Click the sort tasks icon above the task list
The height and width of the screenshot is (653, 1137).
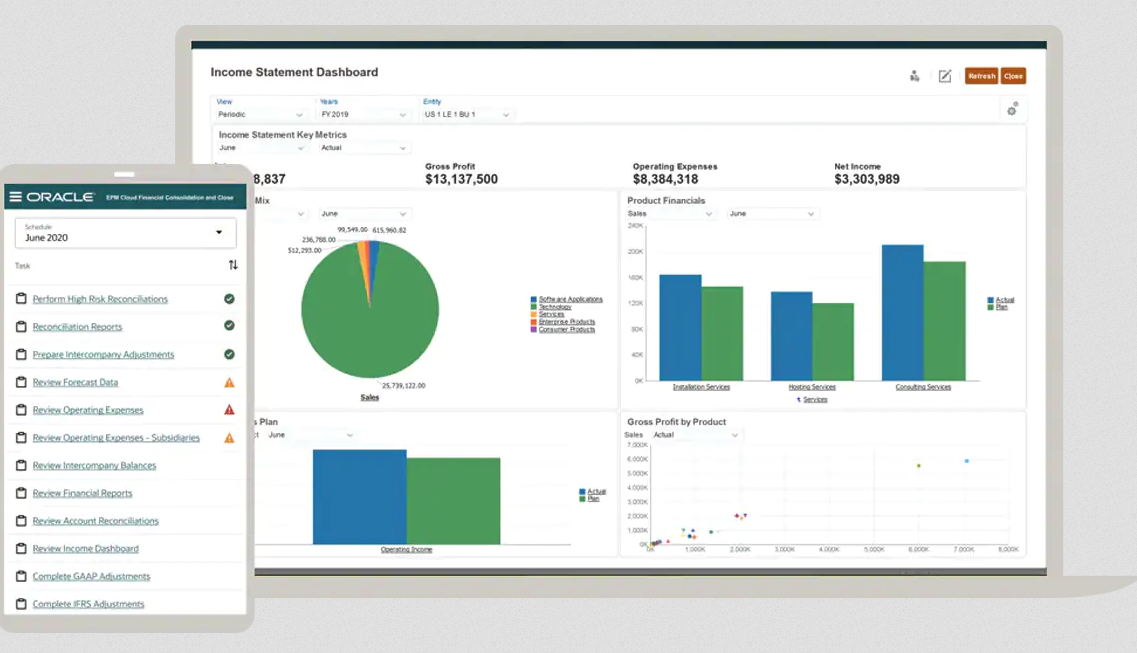click(233, 264)
